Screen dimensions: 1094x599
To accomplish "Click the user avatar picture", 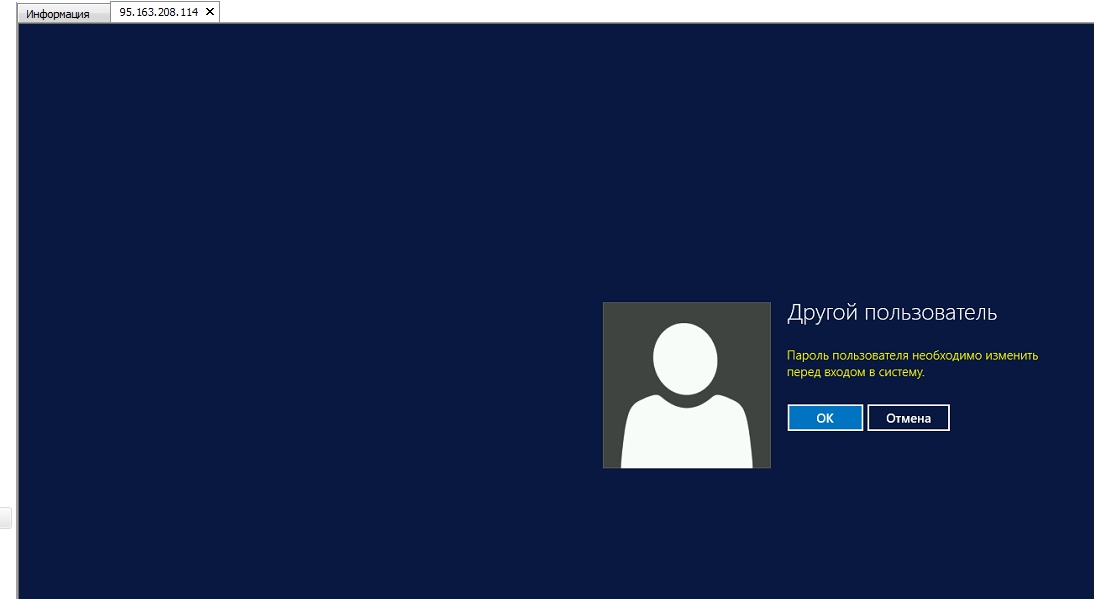I will [686, 385].
